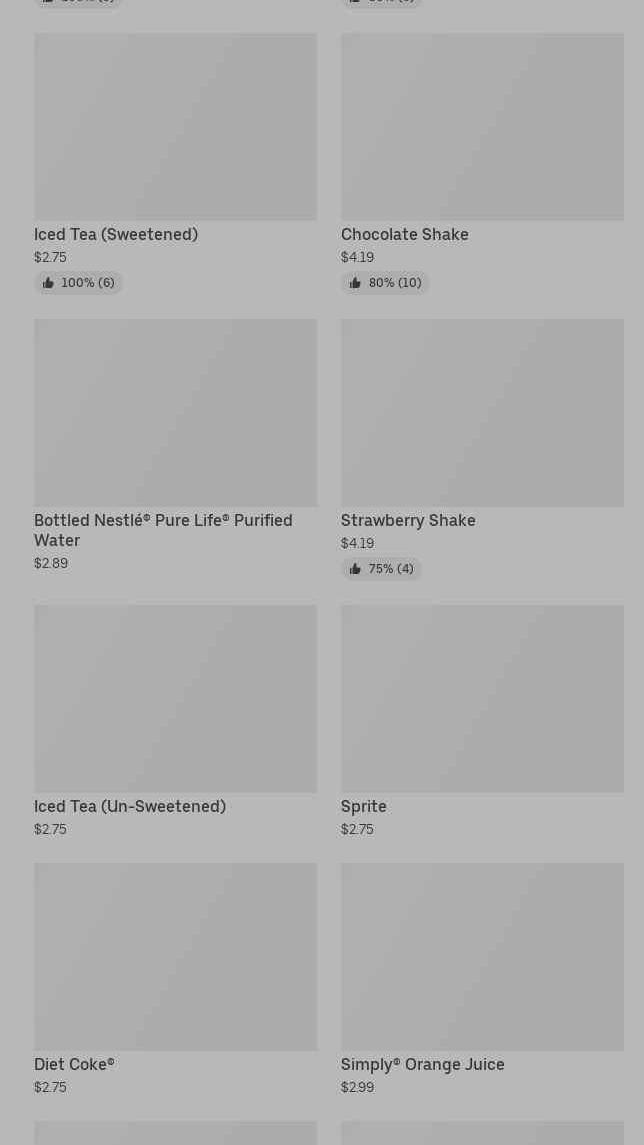644x1145 pixels.
Task: Click the Sprite item name
Action: pyautogui.click(x=364, y=807)
